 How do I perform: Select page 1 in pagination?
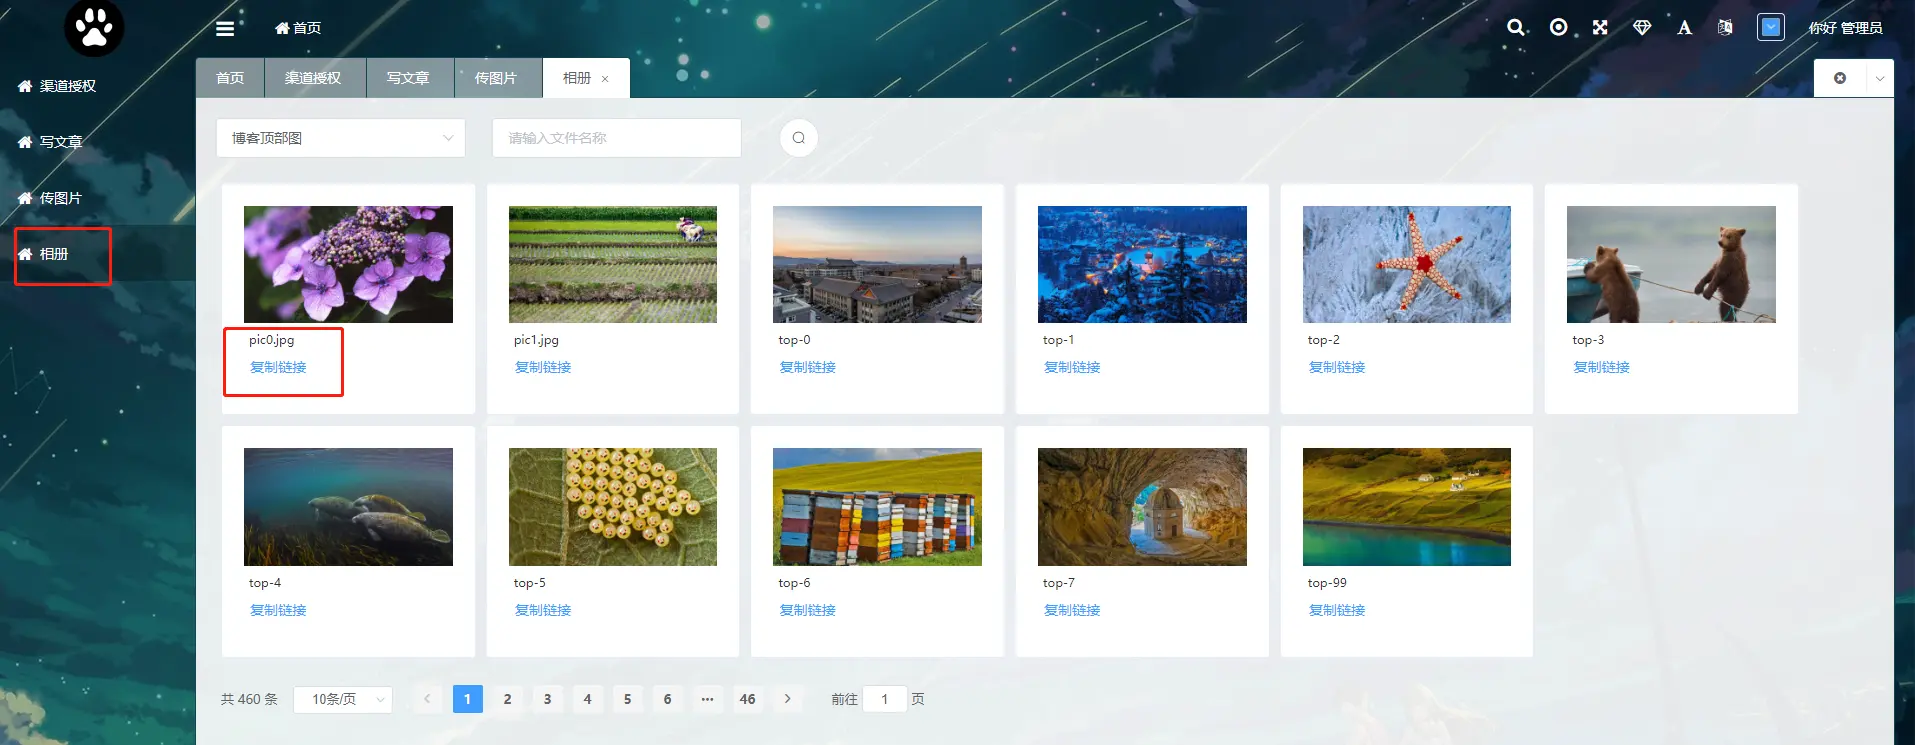[x=467, y=699]
